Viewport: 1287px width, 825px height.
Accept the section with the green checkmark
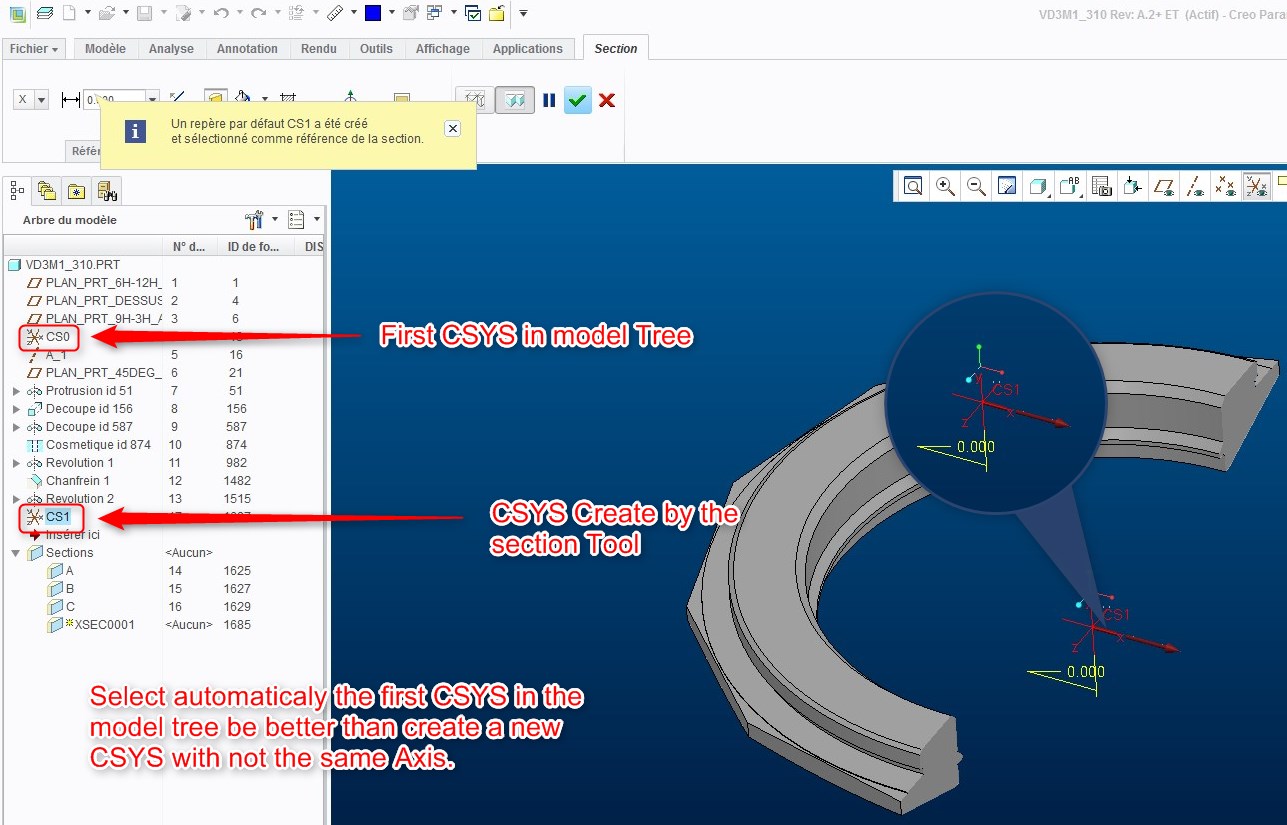coord(577,100)
